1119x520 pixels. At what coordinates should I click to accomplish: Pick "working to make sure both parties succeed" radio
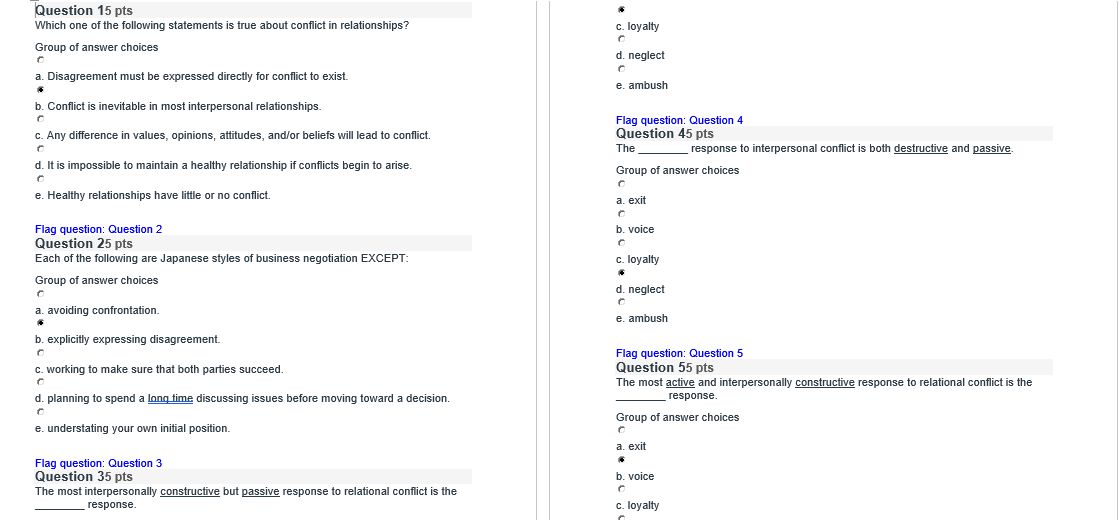click(x=39, y=353)
